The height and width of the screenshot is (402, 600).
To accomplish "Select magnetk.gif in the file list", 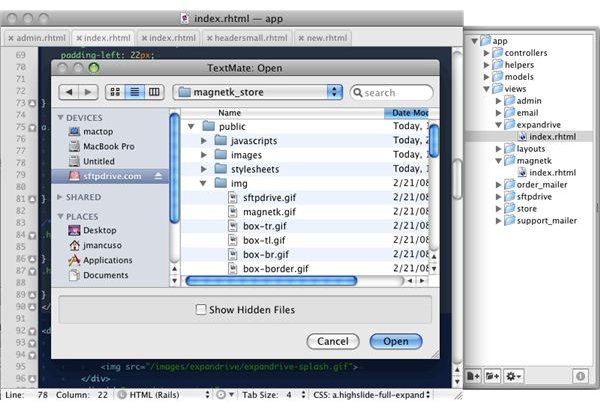I will coord(269,212).
